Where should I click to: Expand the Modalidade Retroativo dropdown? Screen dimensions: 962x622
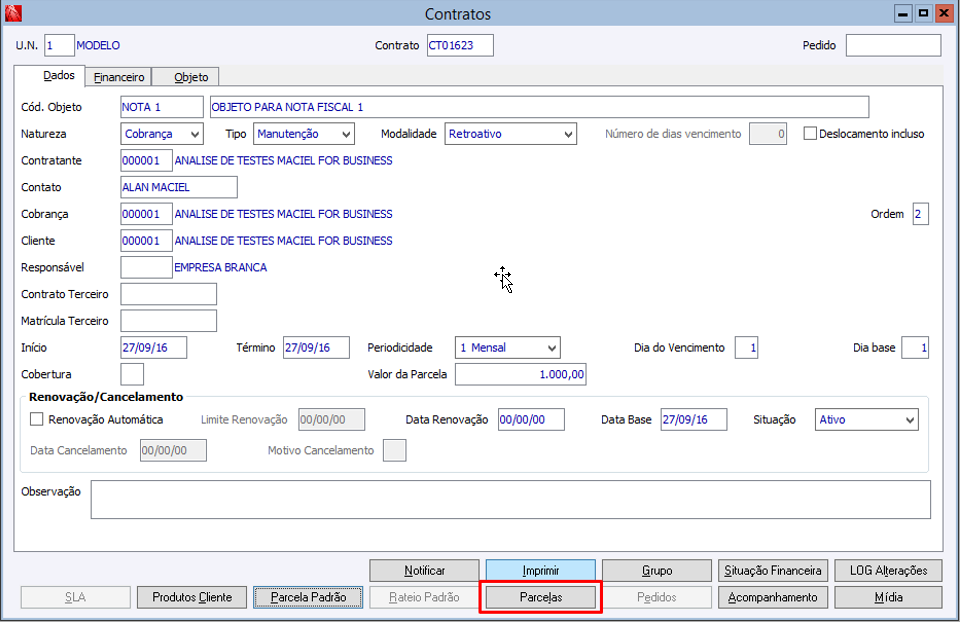510,134
